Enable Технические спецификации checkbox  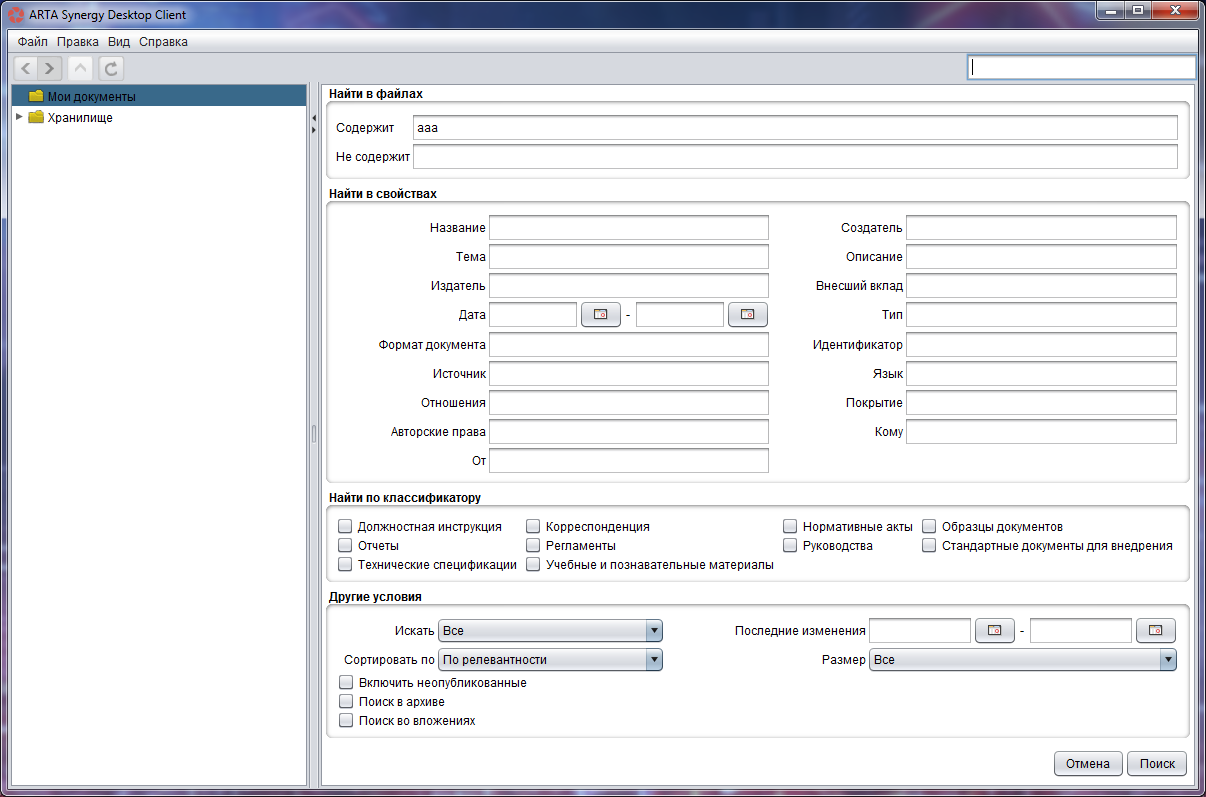click(x=345, y=564)
